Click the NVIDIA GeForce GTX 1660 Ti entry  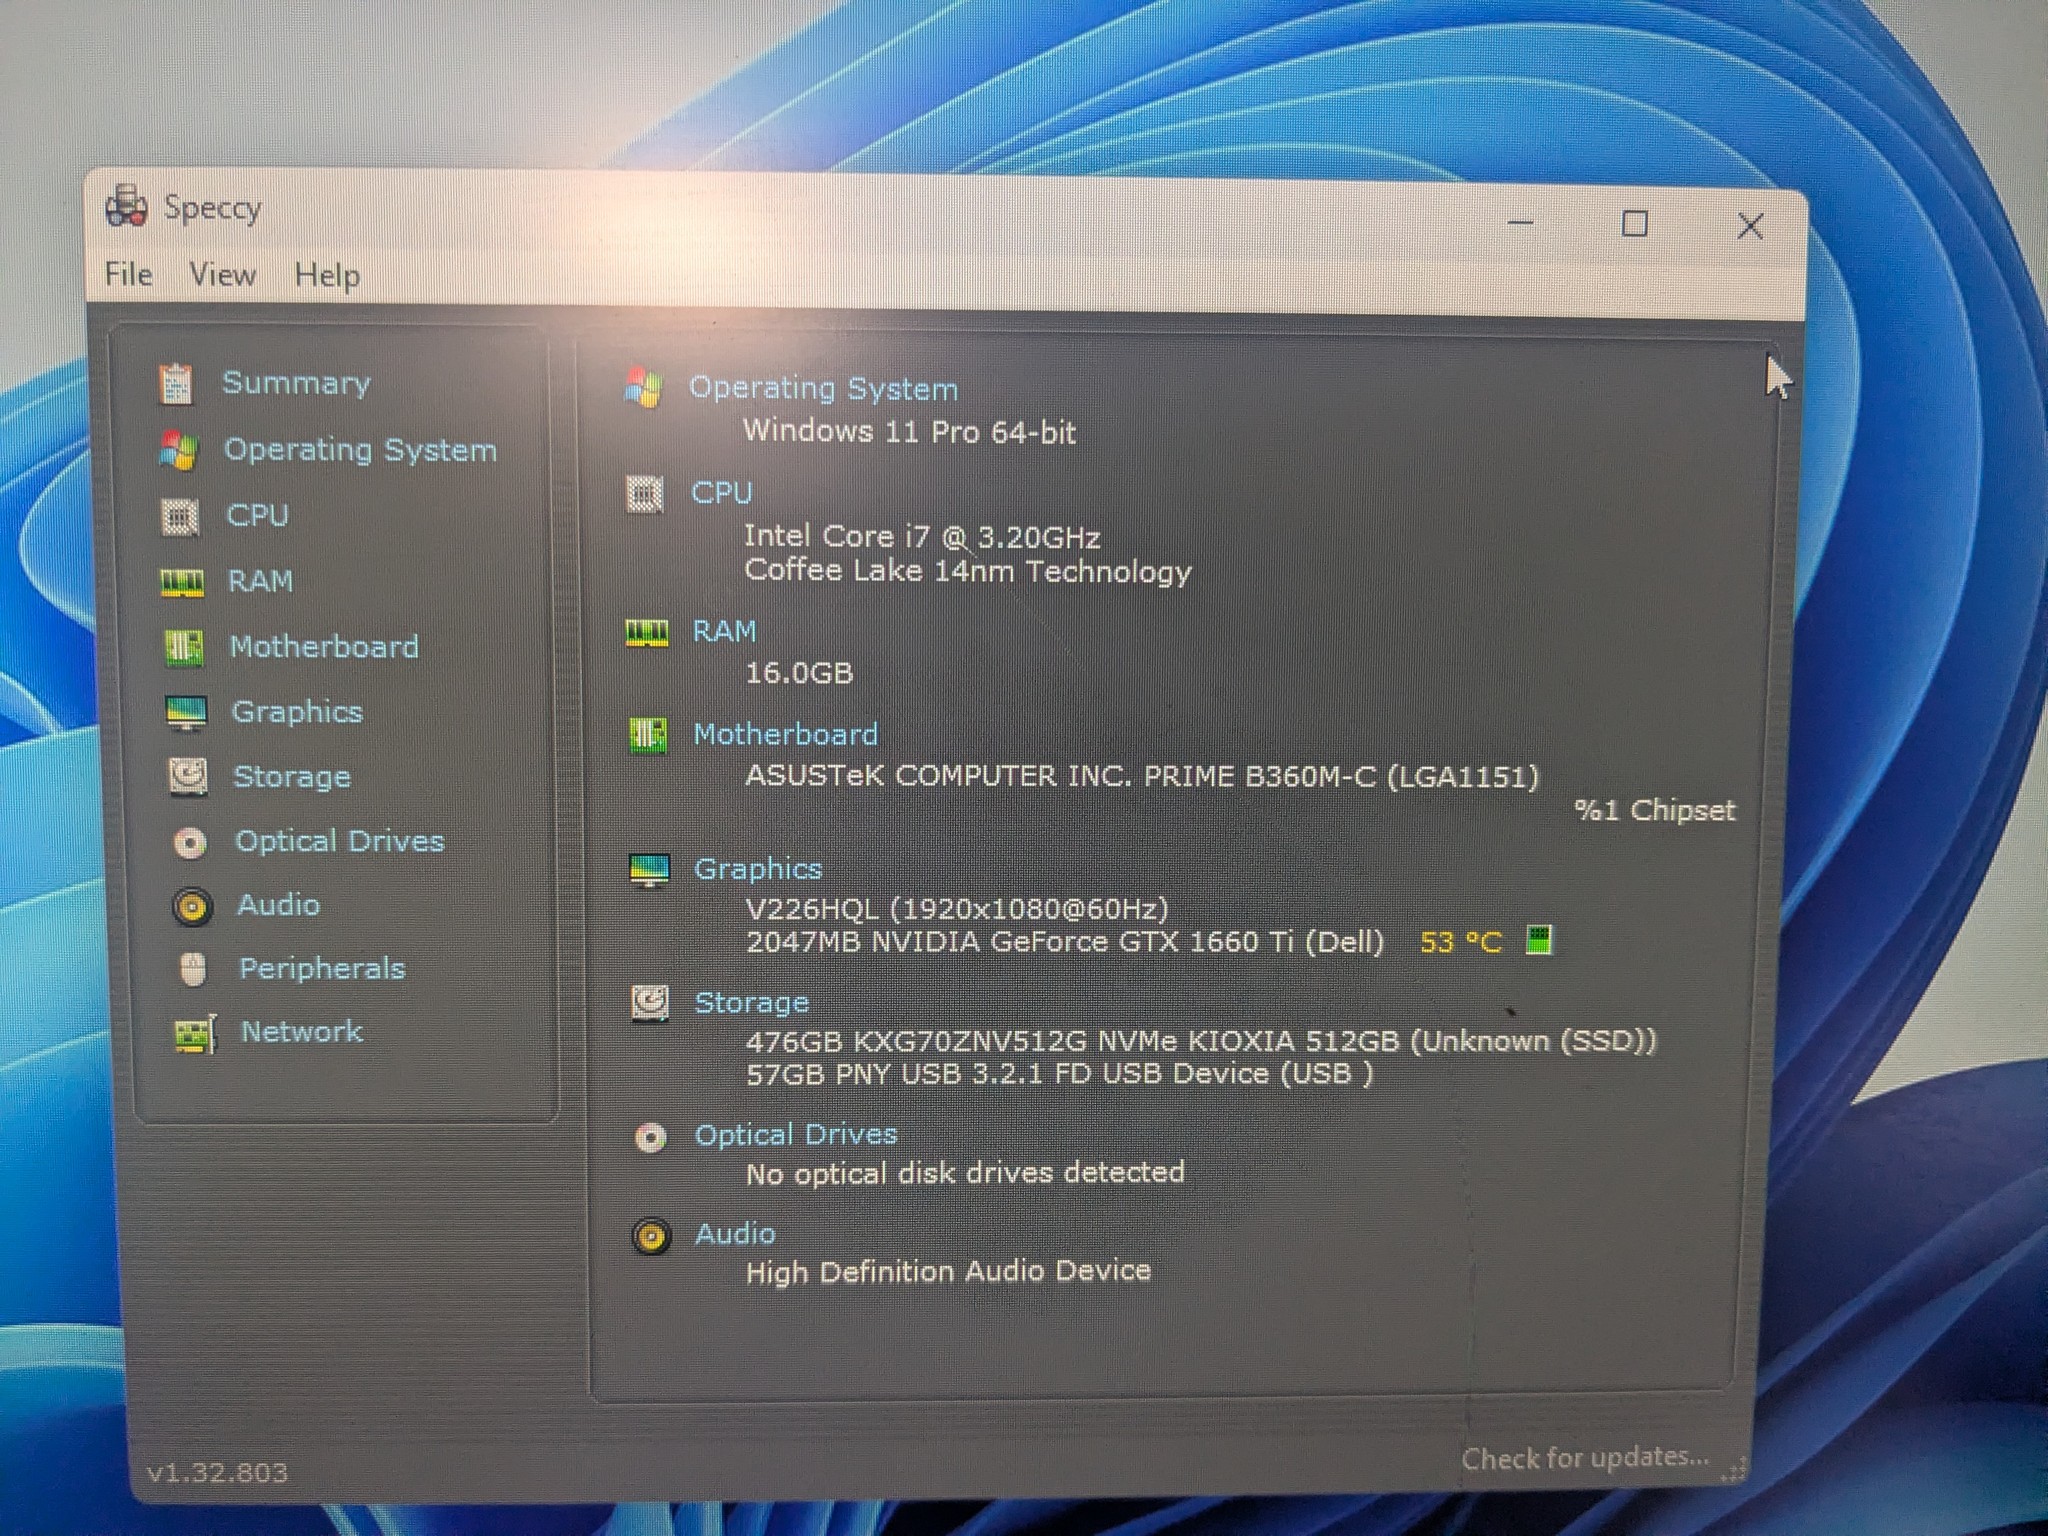click(x=1065, y=942)
